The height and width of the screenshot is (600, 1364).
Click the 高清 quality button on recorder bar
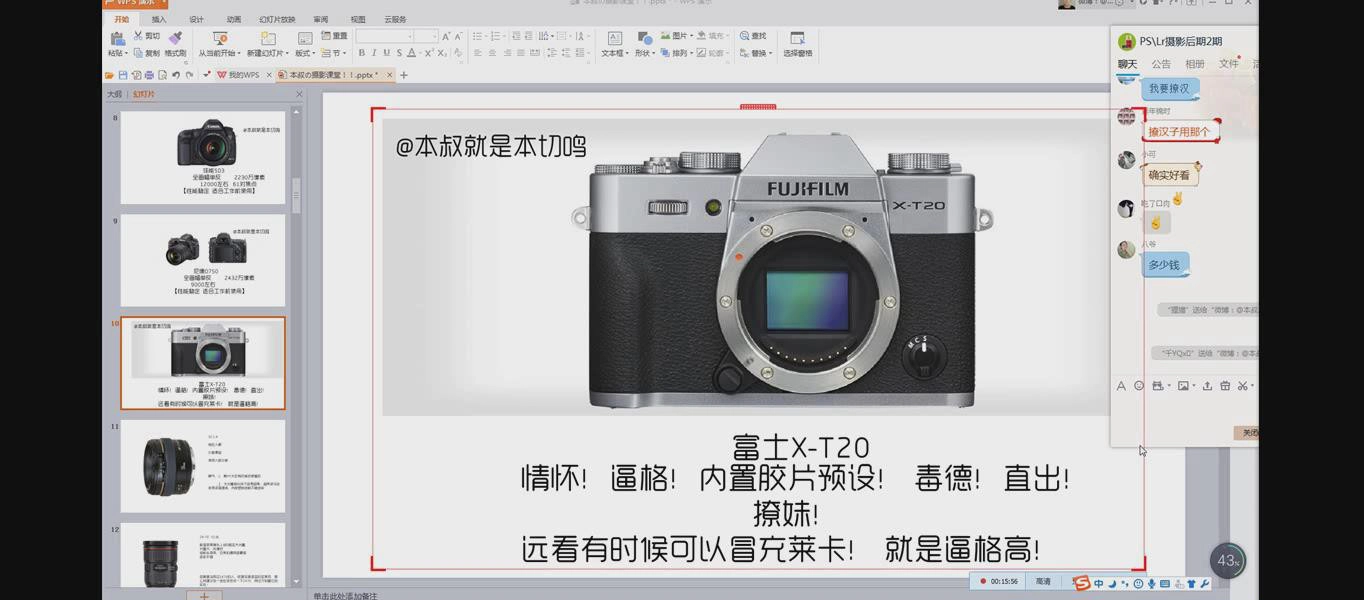click(1043, 581)
